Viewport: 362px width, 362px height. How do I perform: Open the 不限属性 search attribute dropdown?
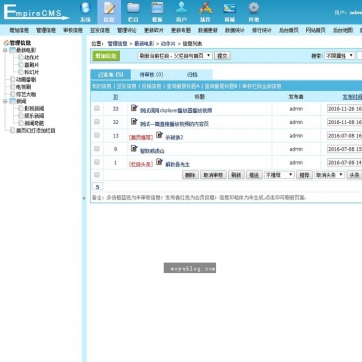pos(340,56)
